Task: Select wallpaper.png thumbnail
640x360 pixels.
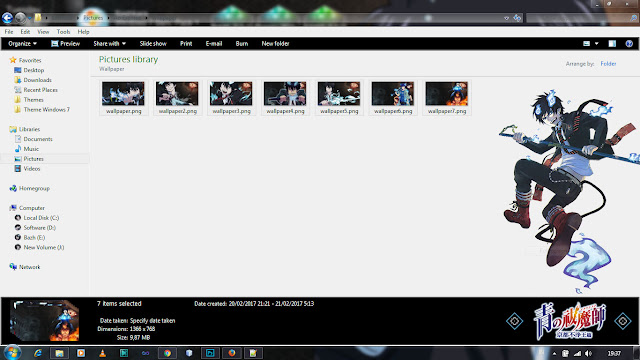Action: pyautogui.click(x=123, y=98)
